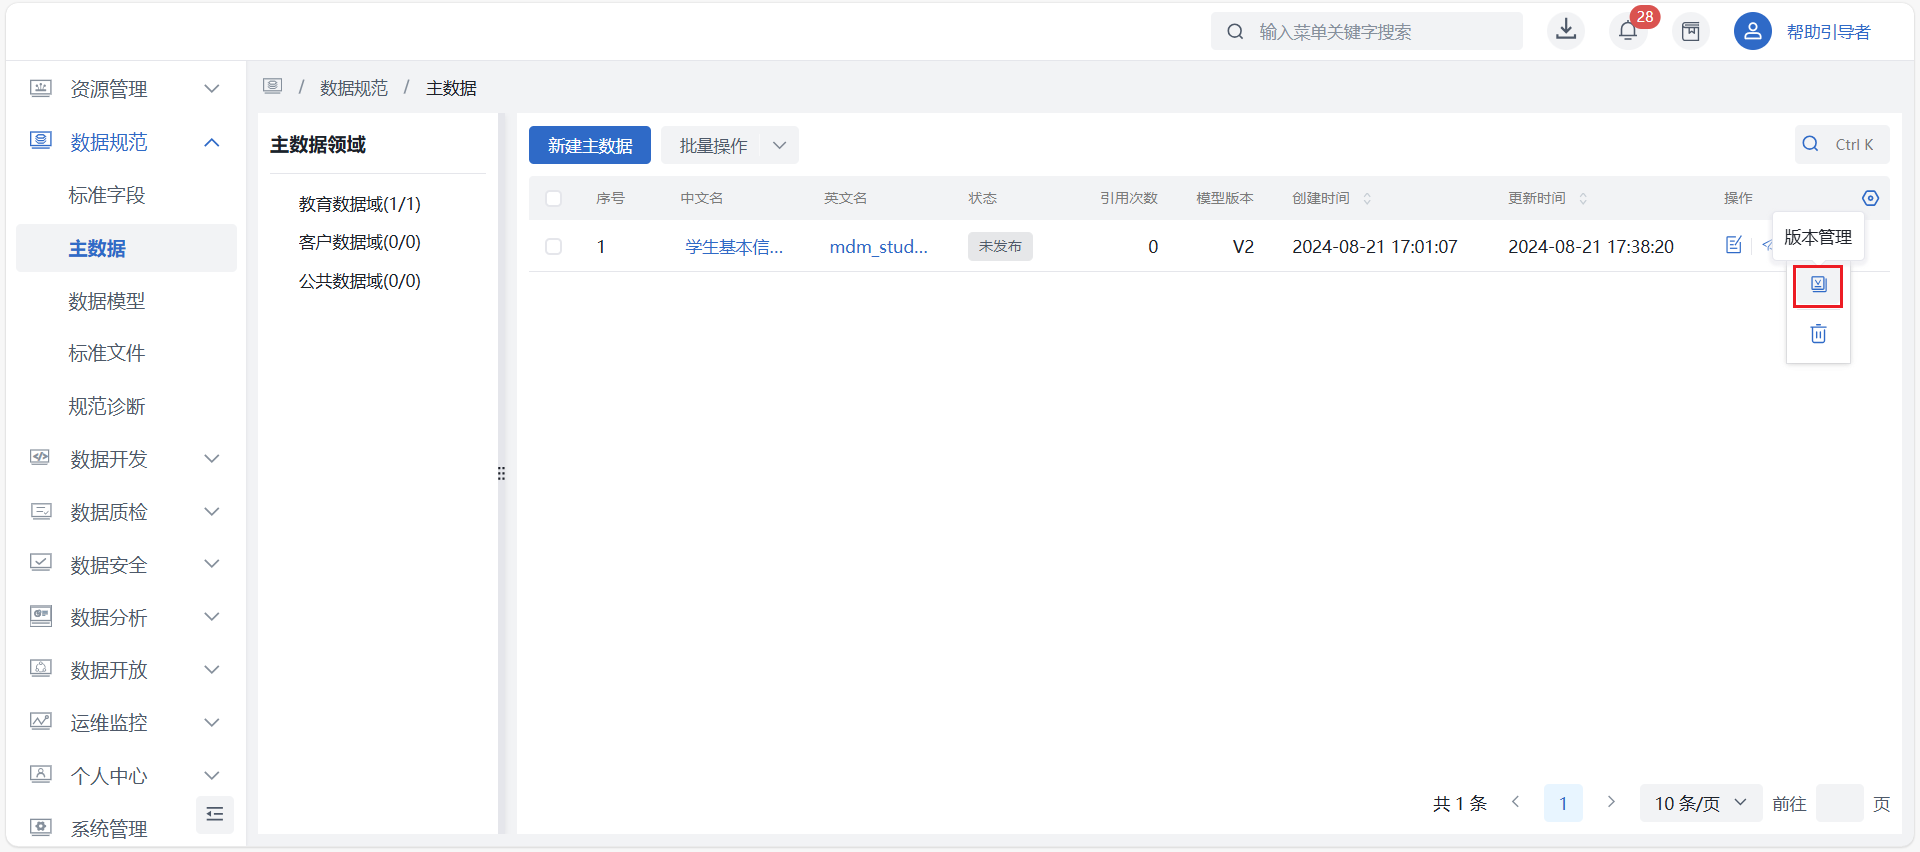Open the notification bell
This screenshot has width=1920, height=852.
(x=1628, y=31)
